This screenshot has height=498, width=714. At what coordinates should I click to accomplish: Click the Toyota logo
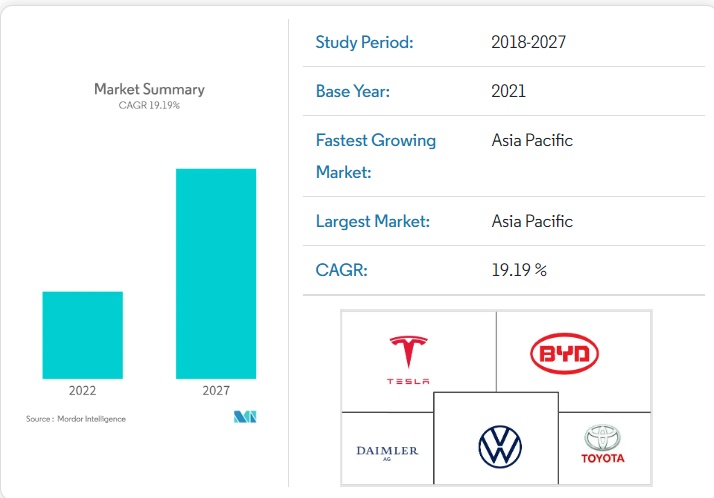click(x=603, y=444)
